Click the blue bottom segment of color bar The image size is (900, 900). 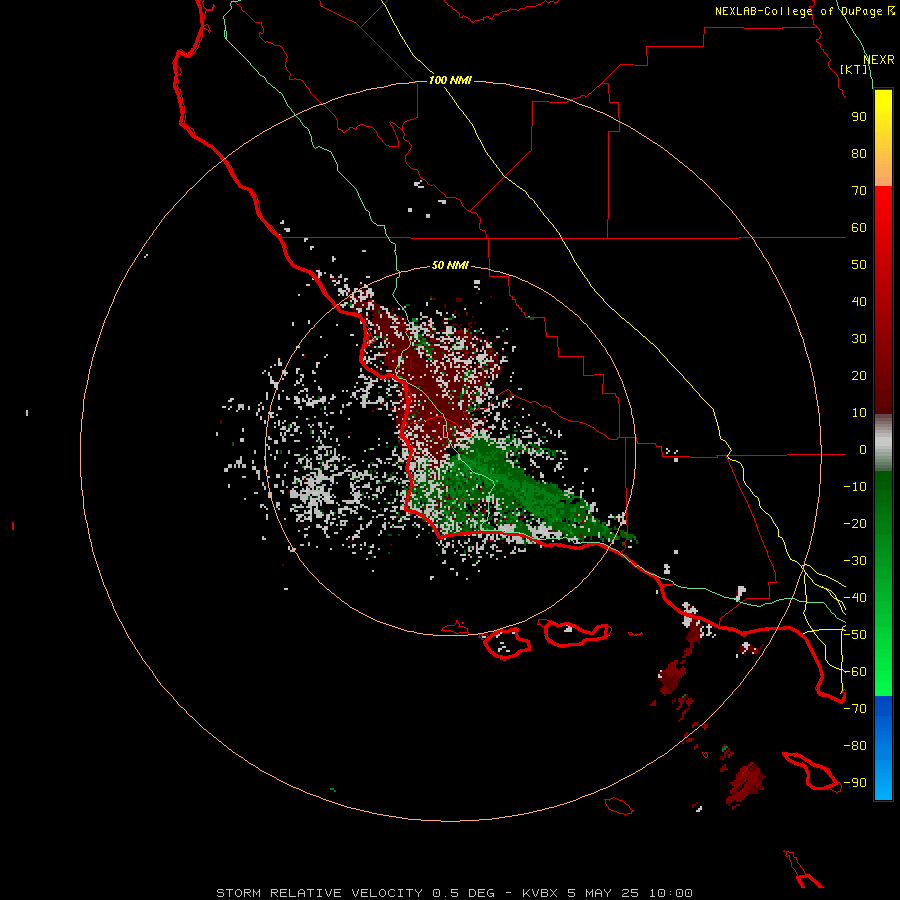[x=883, y=748]
